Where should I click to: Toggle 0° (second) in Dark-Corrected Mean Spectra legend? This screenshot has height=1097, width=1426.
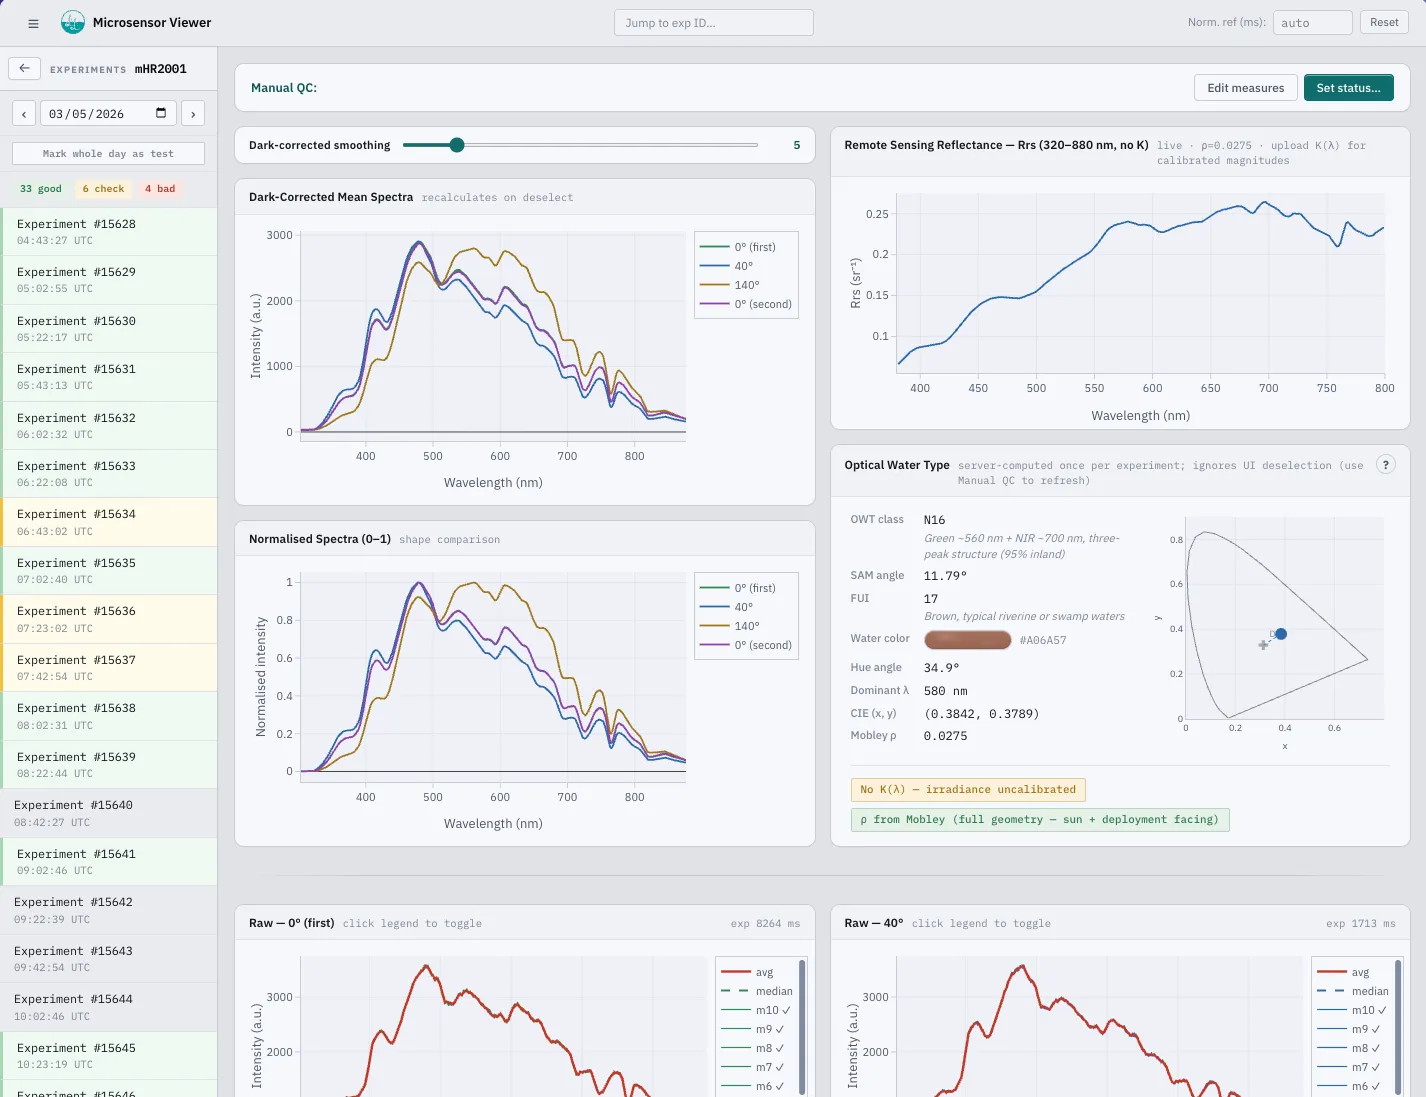coord(746,304)
